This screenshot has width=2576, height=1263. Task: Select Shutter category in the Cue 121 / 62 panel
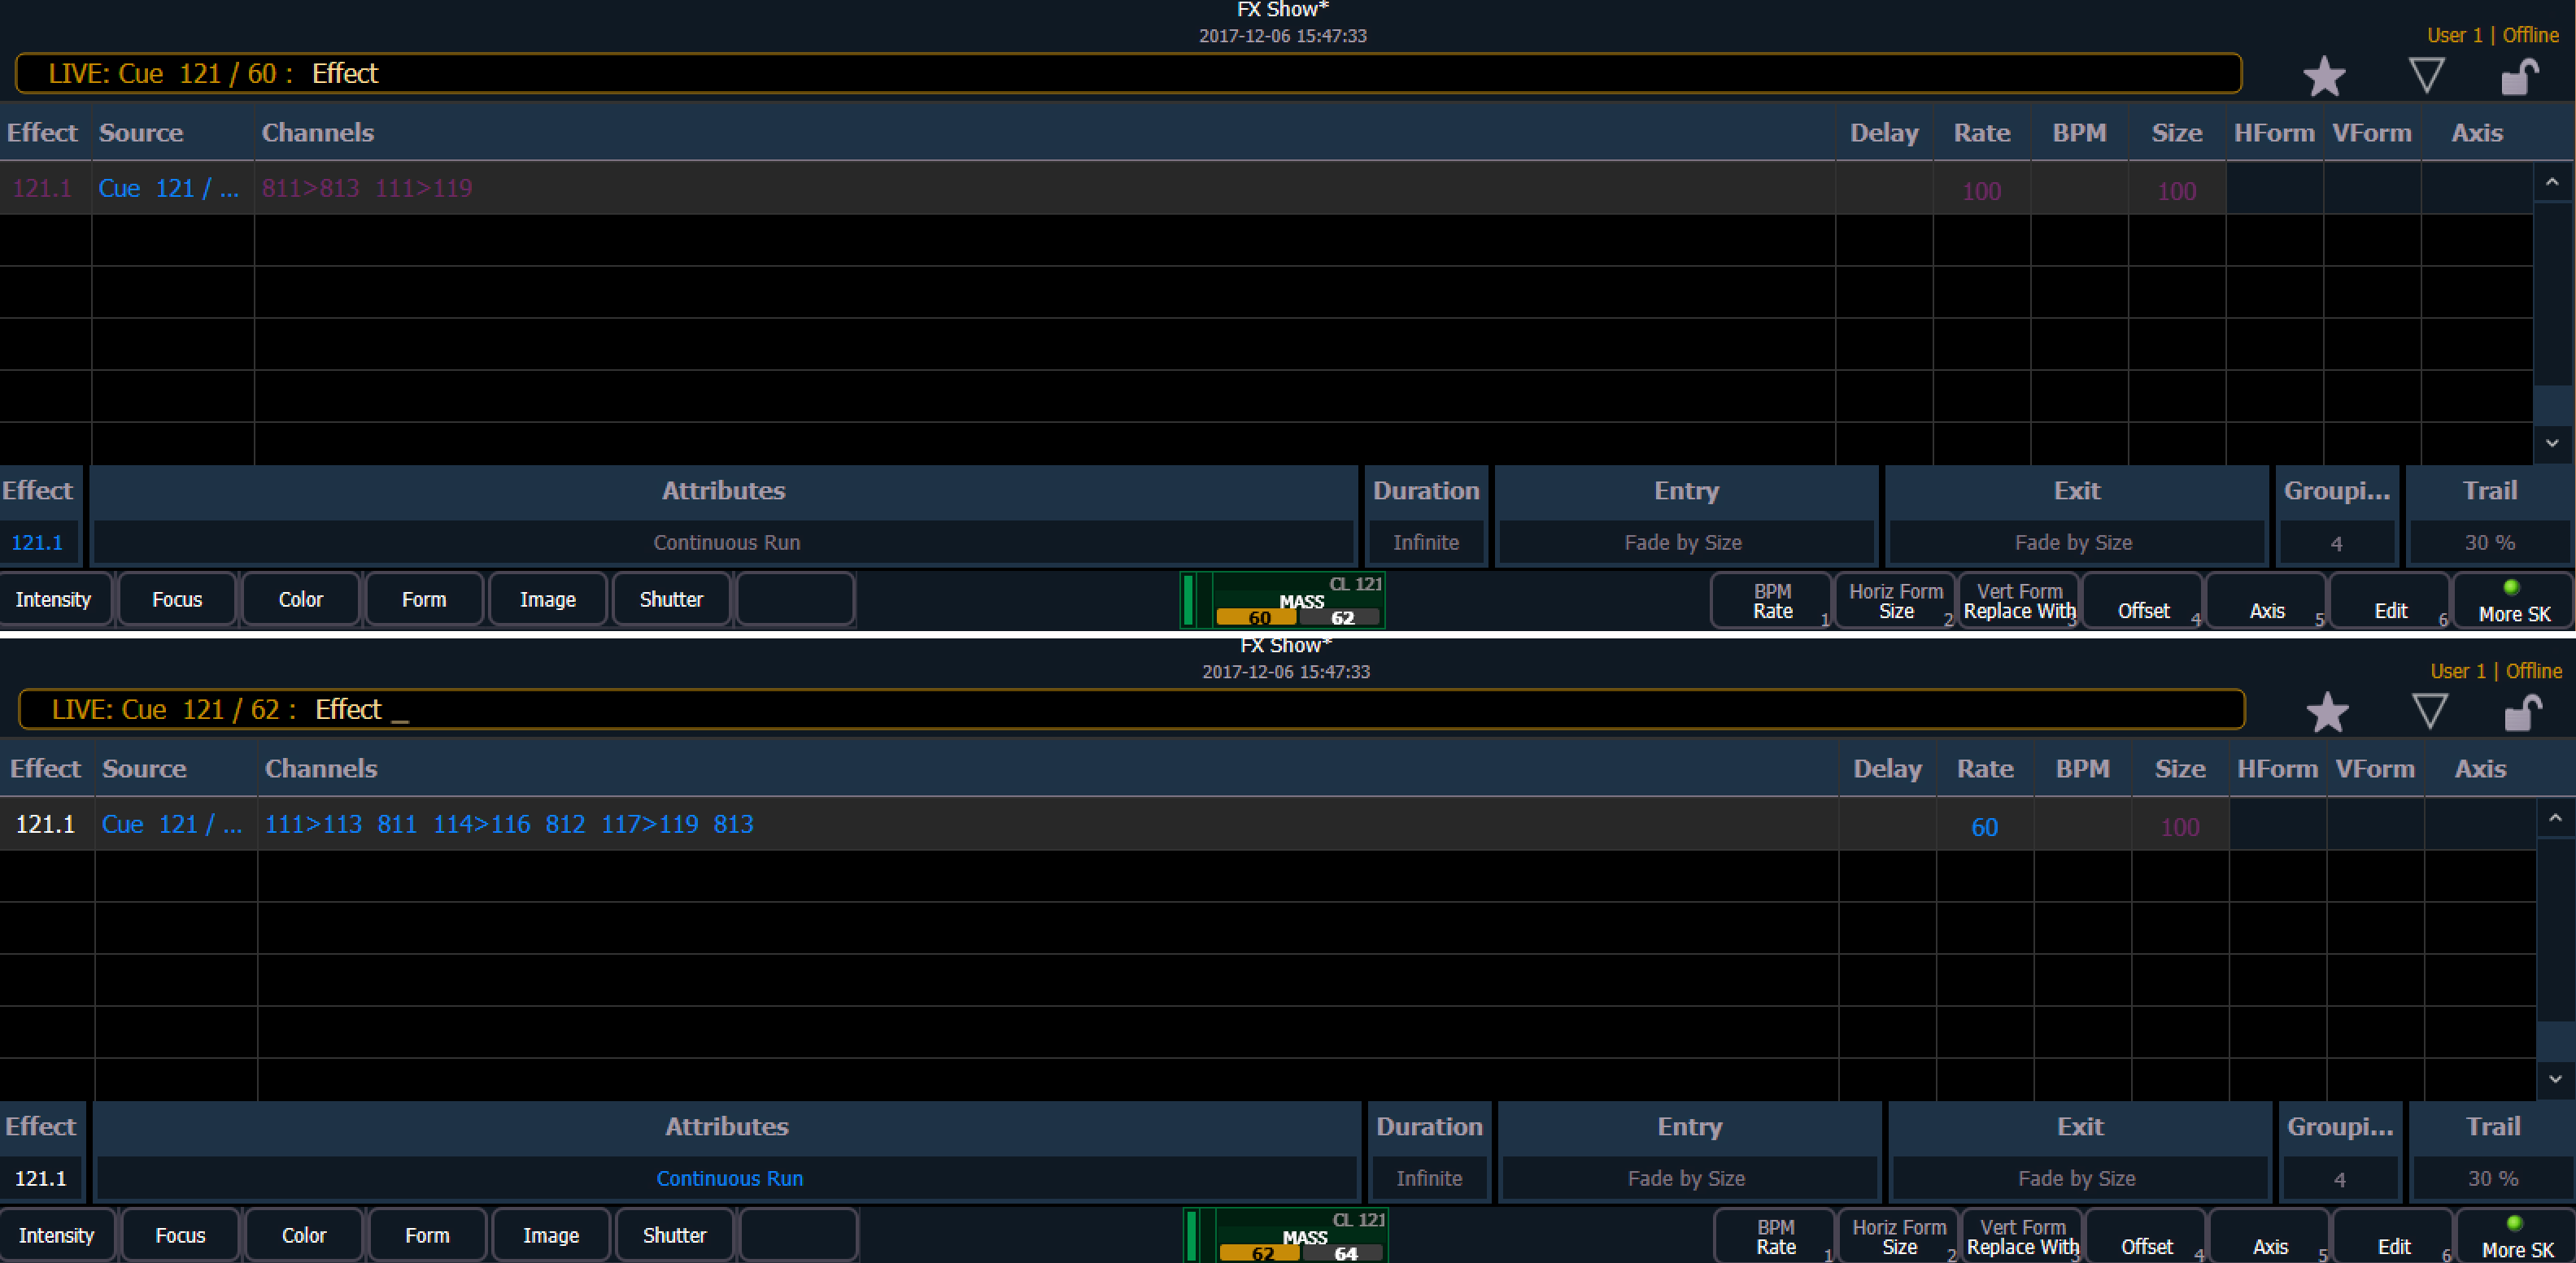[675, 1236]
